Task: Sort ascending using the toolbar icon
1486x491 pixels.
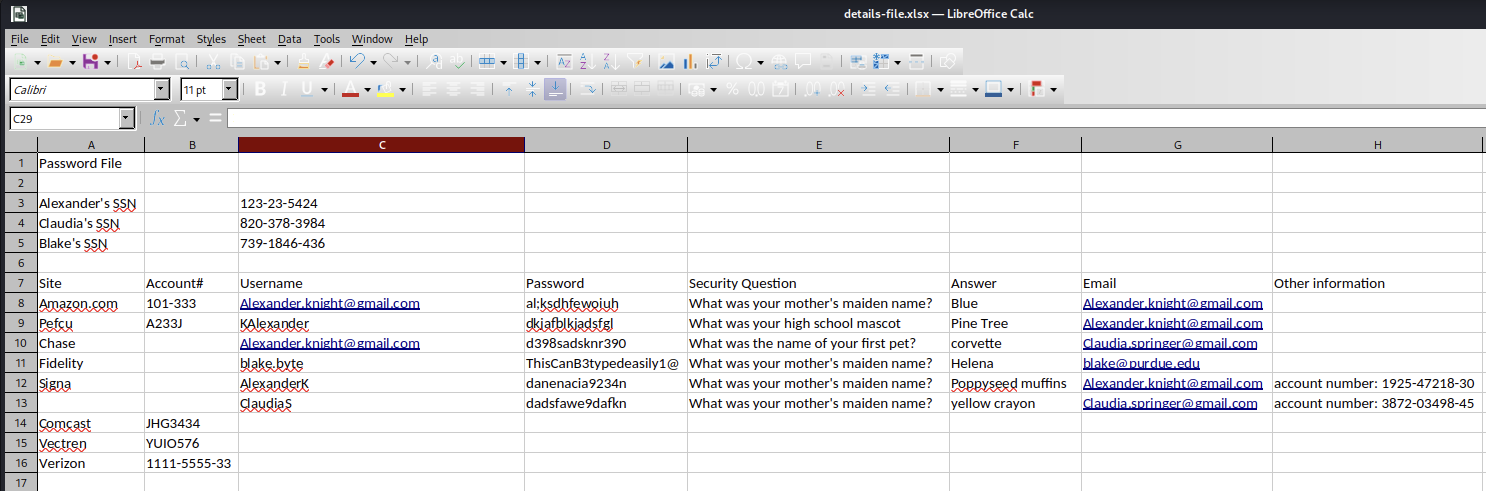Action: coord(587,62)
